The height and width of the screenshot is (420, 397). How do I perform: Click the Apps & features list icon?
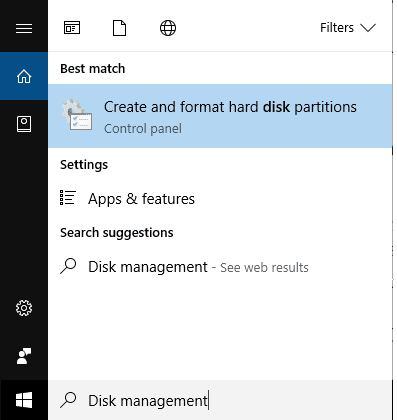pyautogui.click(x=68, y=197)
